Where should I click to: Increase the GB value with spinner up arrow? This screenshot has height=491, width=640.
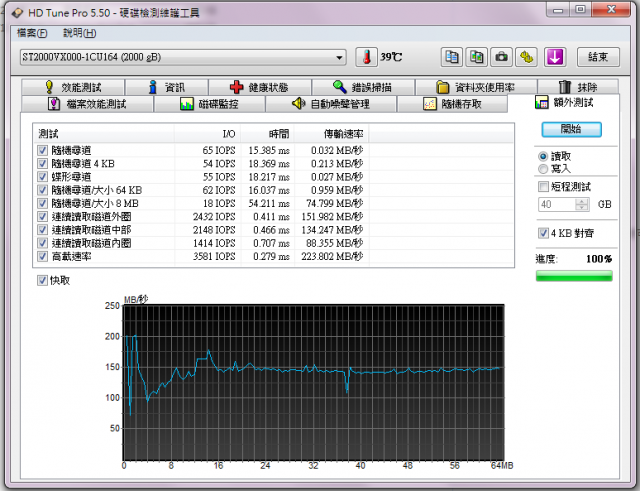[x=582, y=201]
